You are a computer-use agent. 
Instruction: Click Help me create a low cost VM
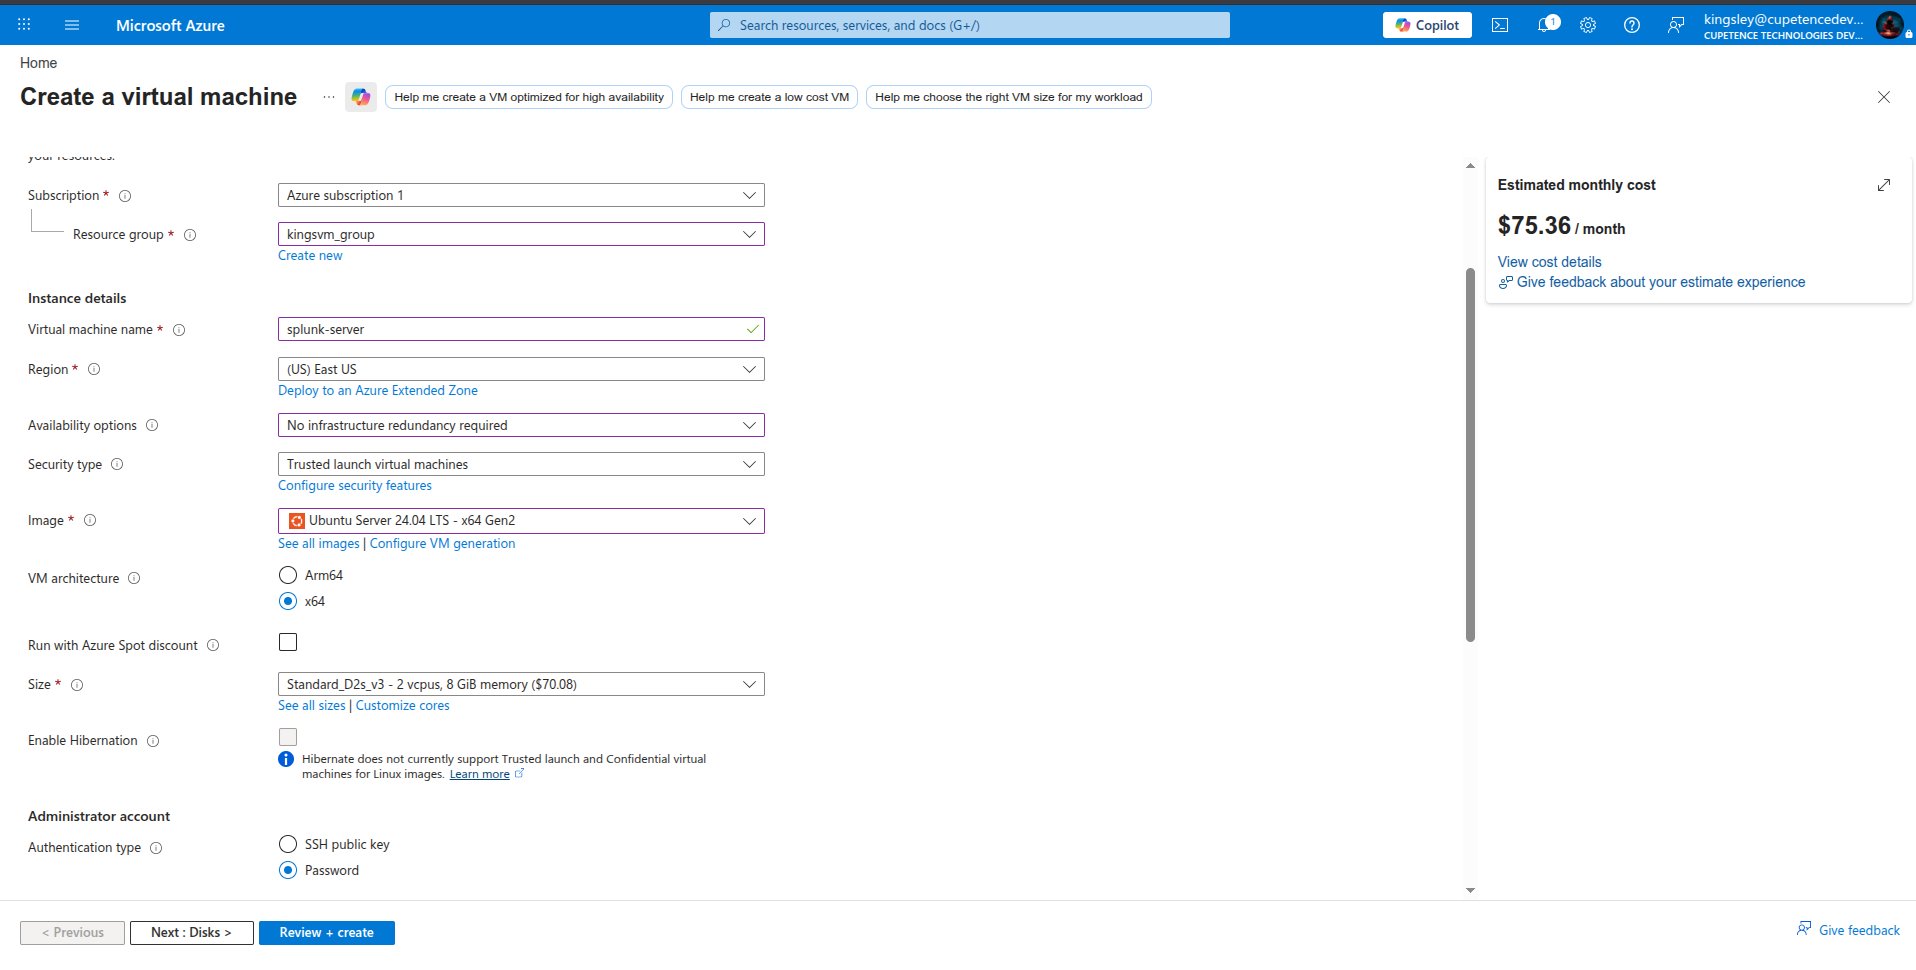coord(769,97)
